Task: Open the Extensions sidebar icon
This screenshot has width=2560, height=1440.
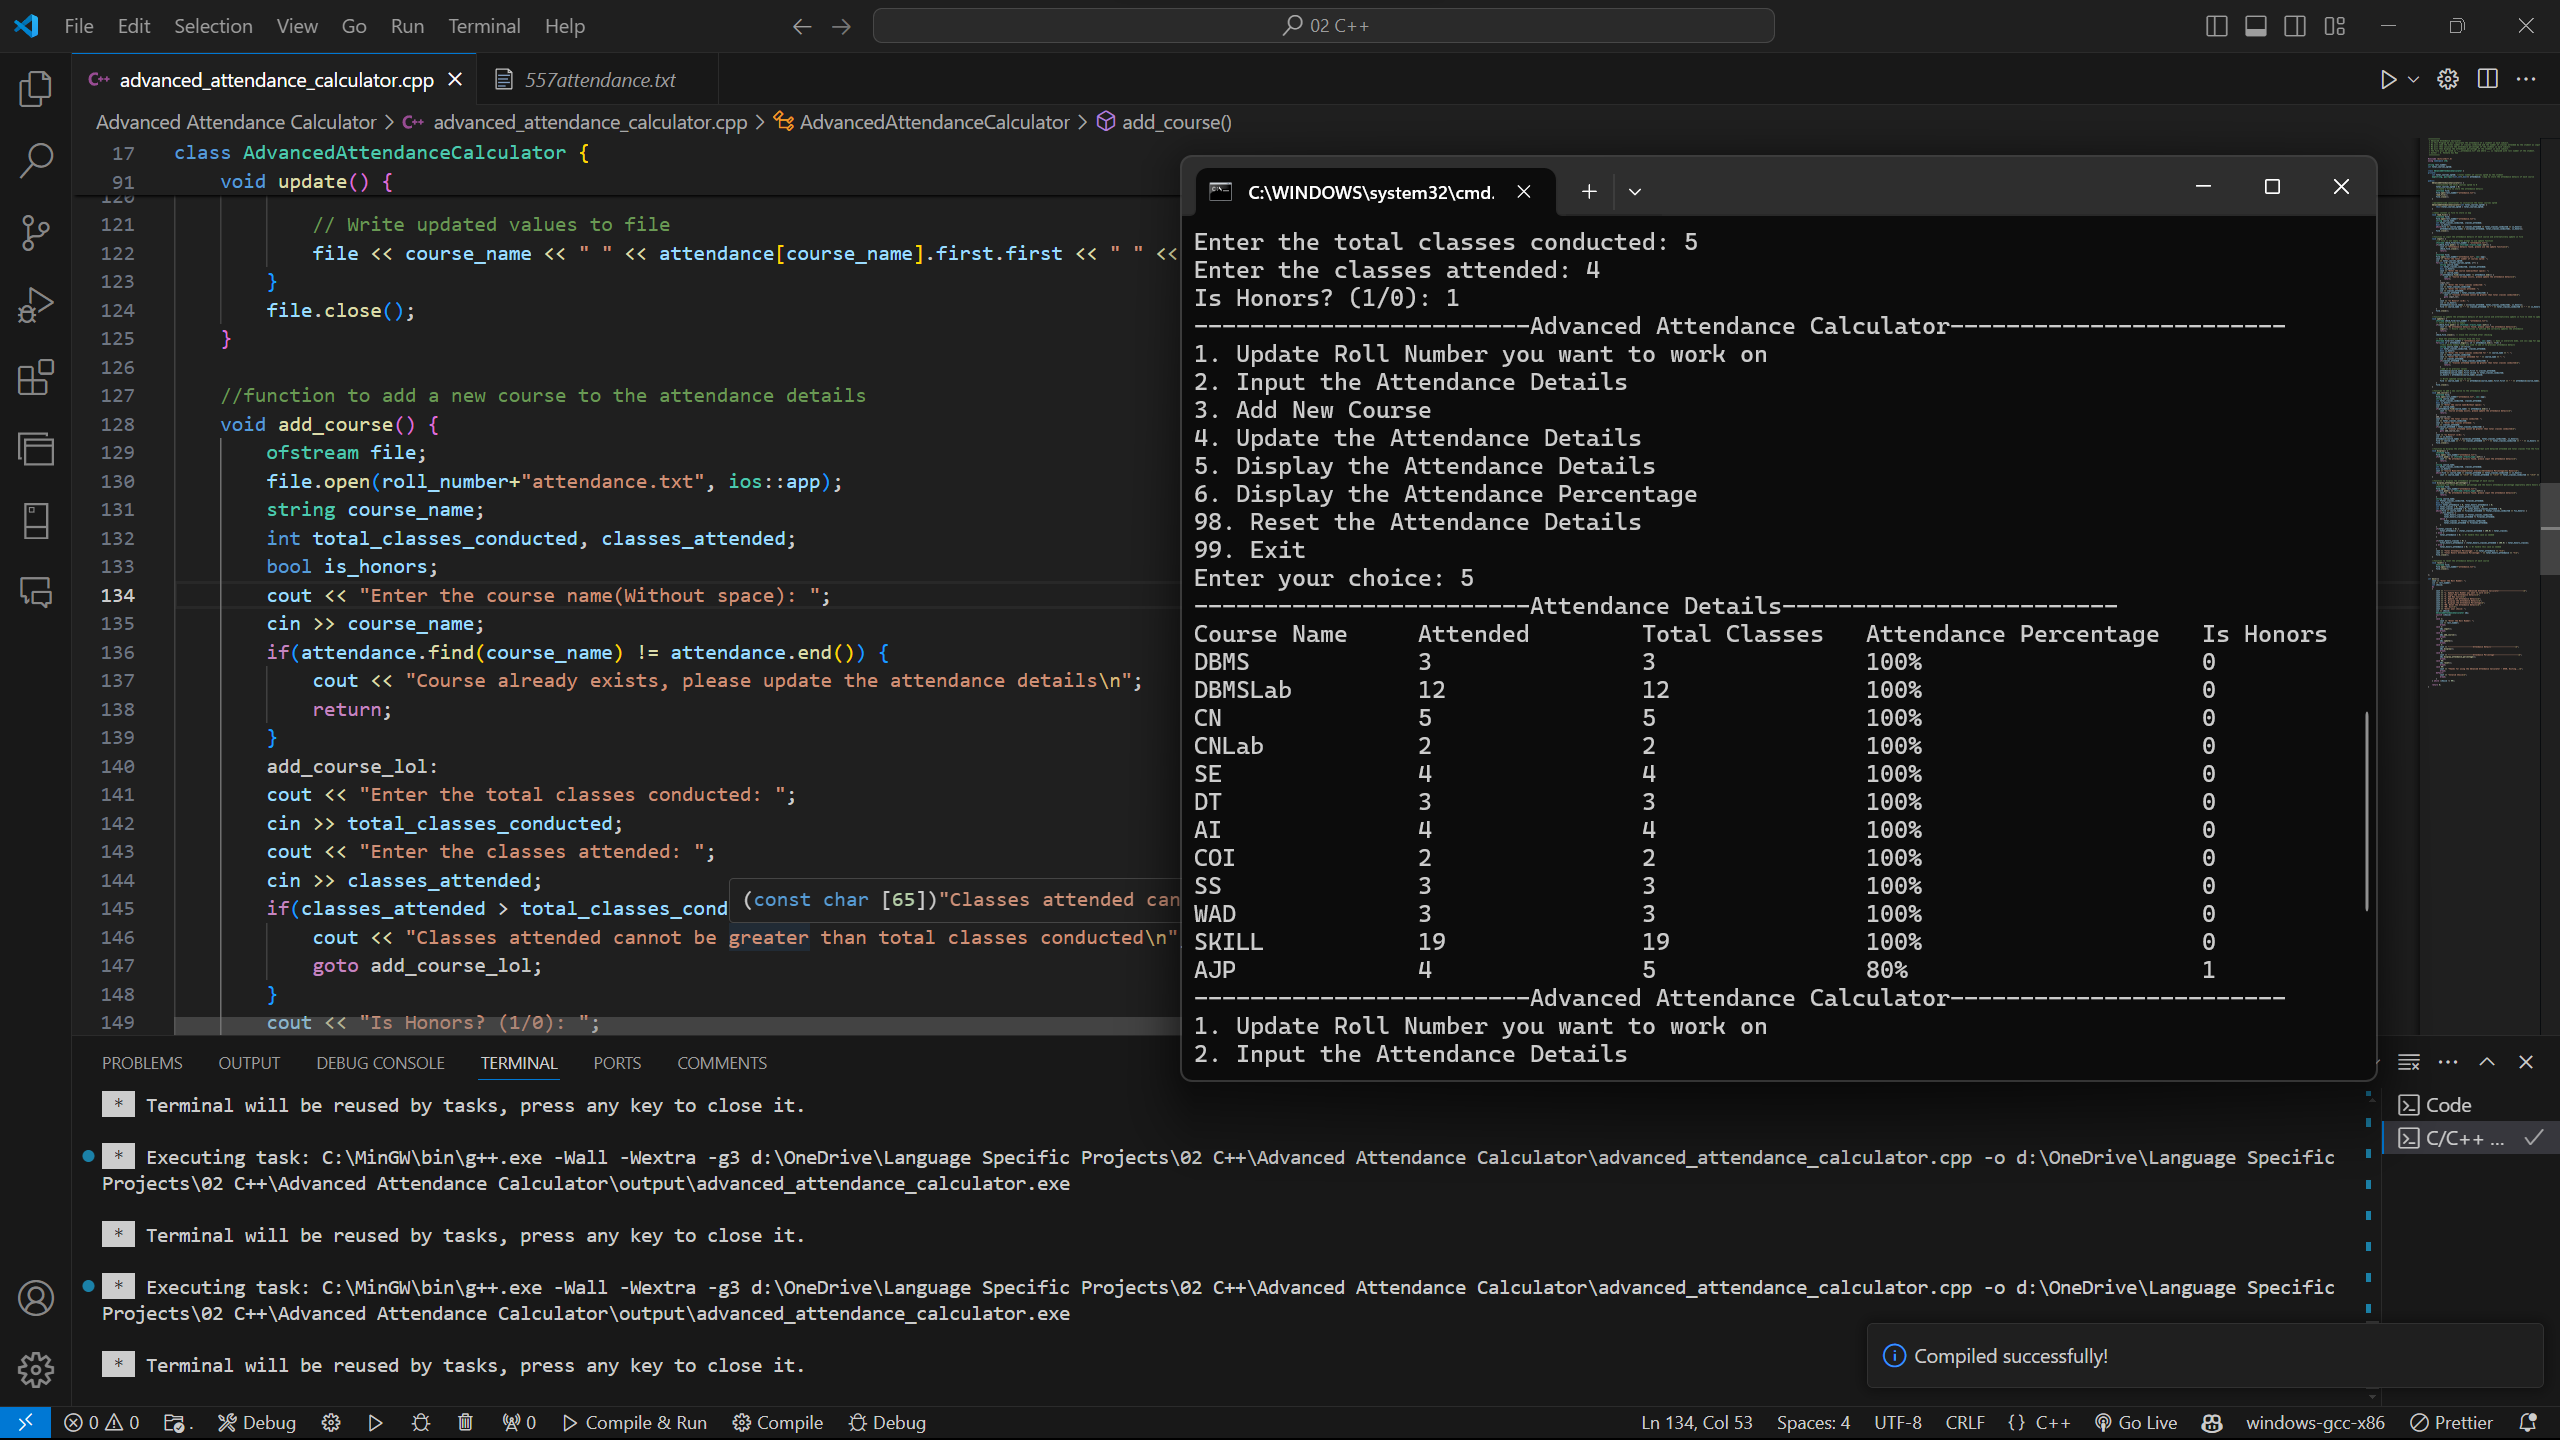Action: coord(36,377)
